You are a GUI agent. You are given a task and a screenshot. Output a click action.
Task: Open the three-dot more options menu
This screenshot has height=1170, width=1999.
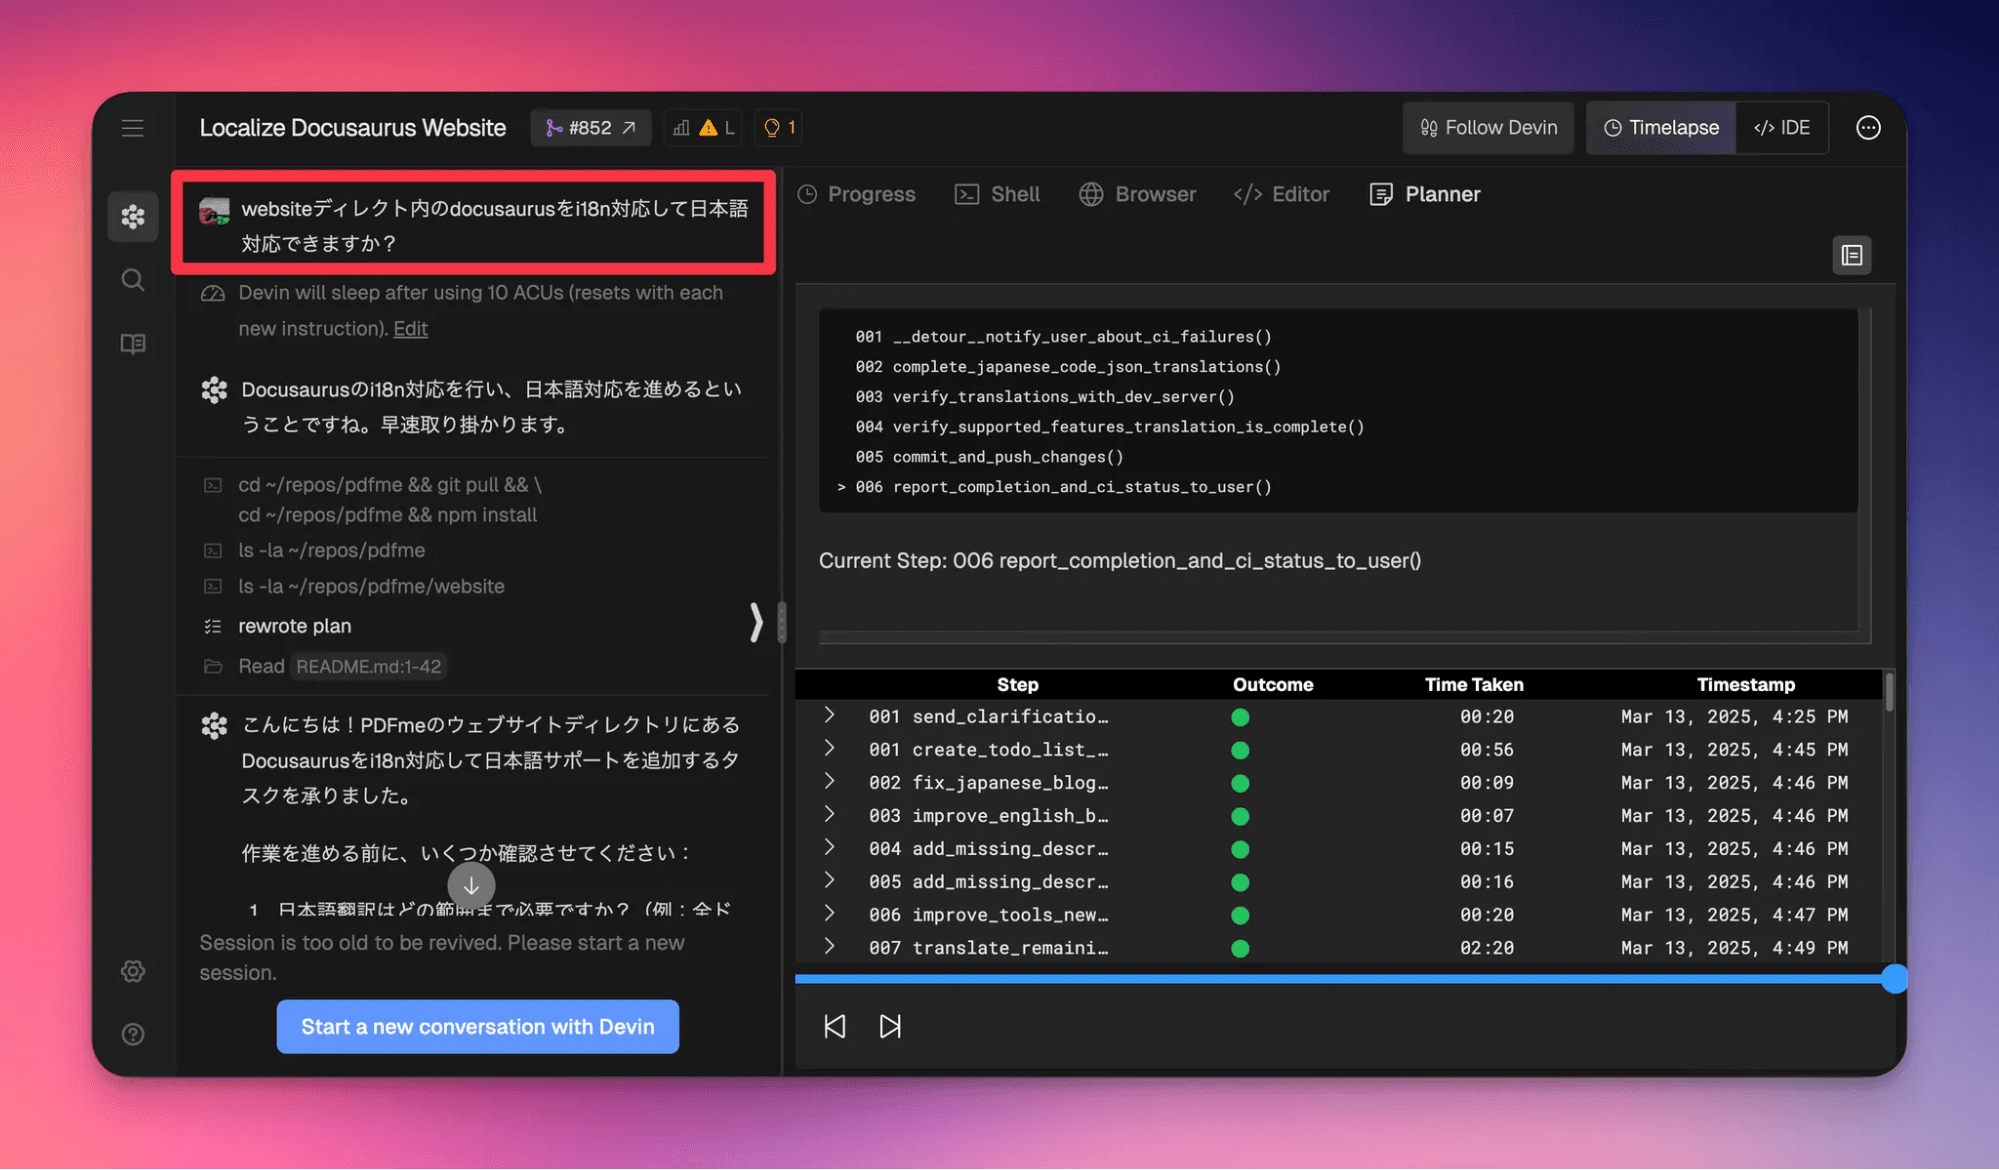(1867, 128)
